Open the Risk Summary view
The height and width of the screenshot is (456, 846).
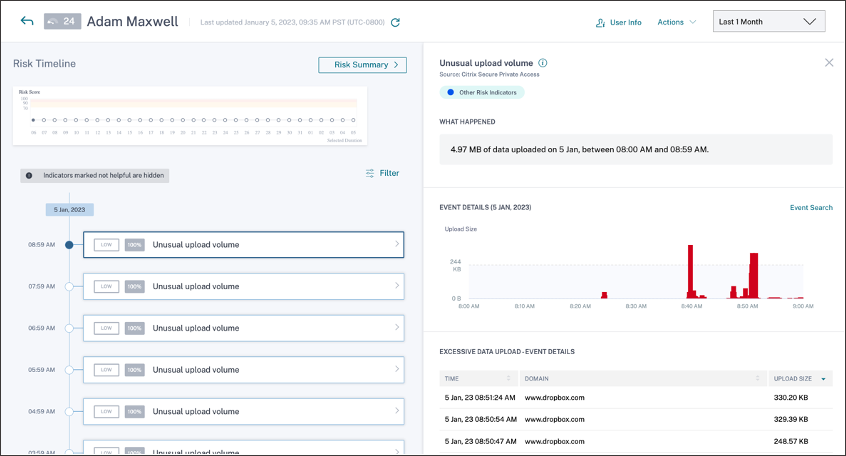pyautogui.click(x=362, y=65)
